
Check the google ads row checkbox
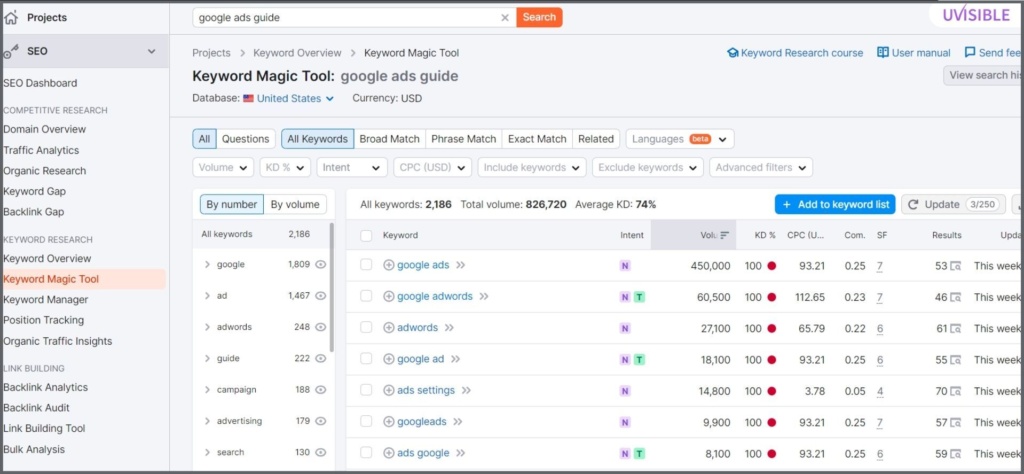[x=366, y=265]
